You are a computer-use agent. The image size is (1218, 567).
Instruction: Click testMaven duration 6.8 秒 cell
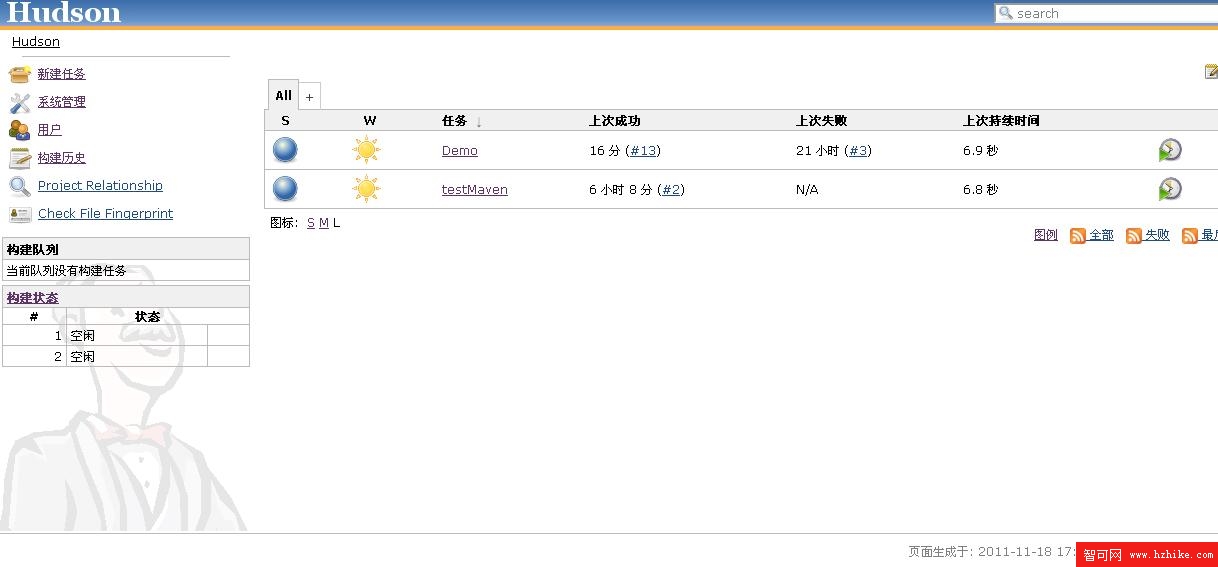tap(981, 190)
